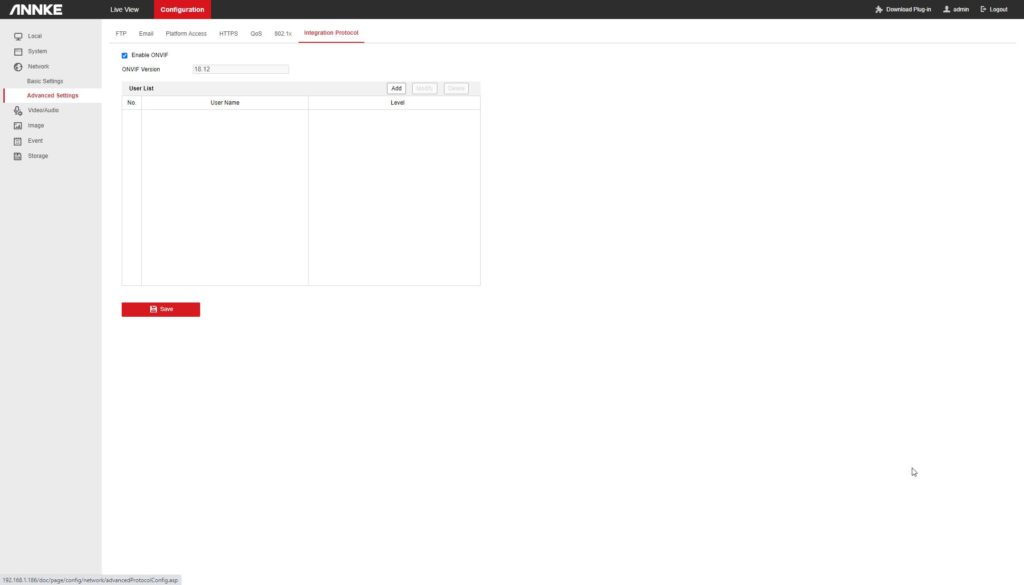The width and height of the screenshot is (1024, 585).
Task: Click the Logout link
Action: click(x=994, y=9)
